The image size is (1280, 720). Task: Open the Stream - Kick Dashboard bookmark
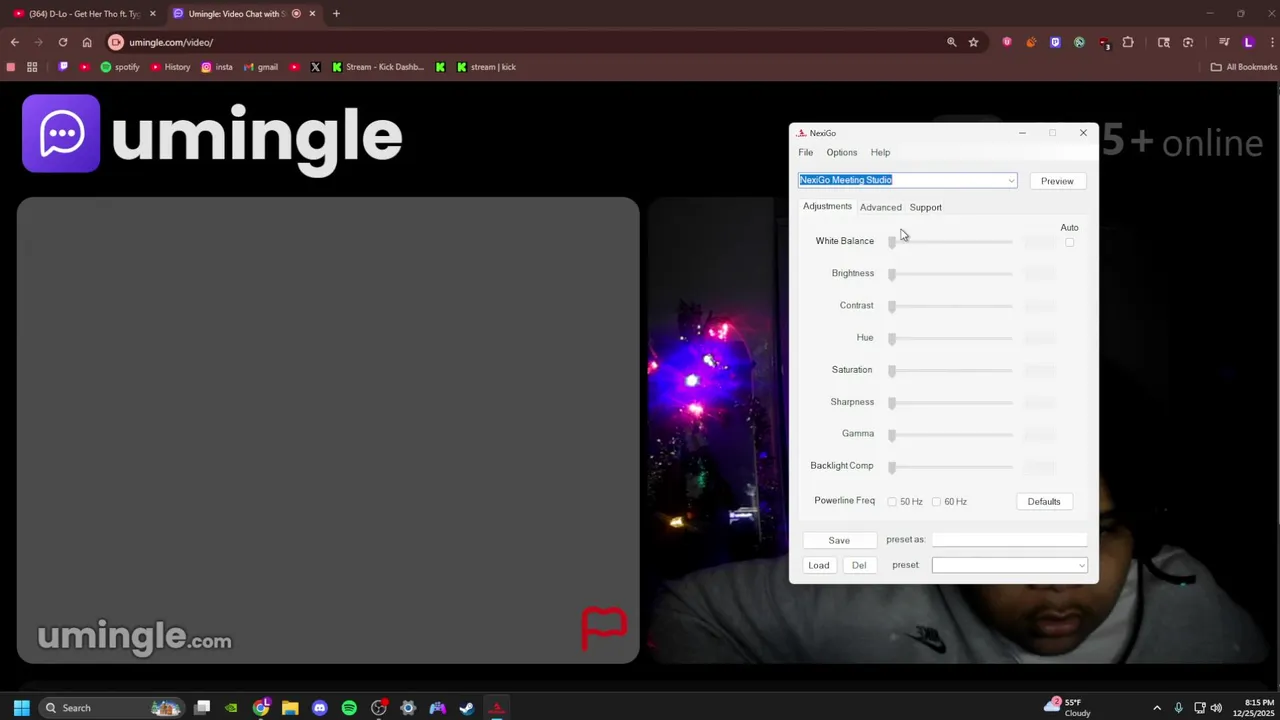(378, 67)
